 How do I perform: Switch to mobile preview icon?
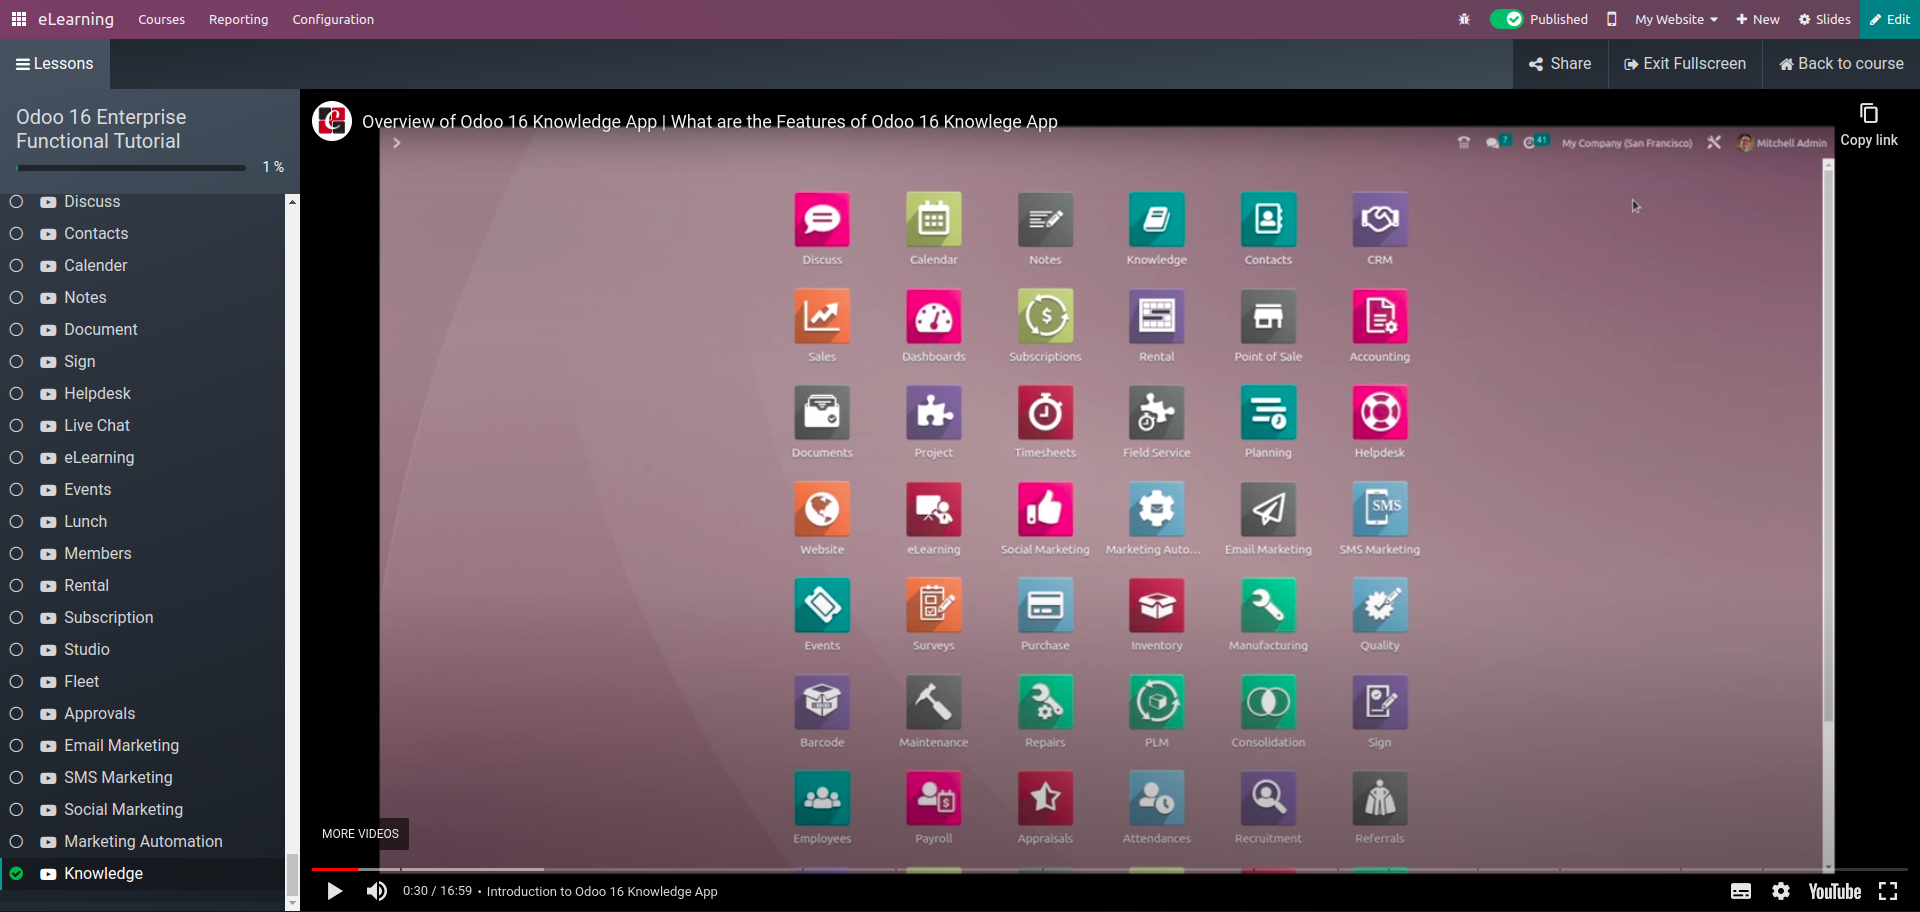[1611, 19]
